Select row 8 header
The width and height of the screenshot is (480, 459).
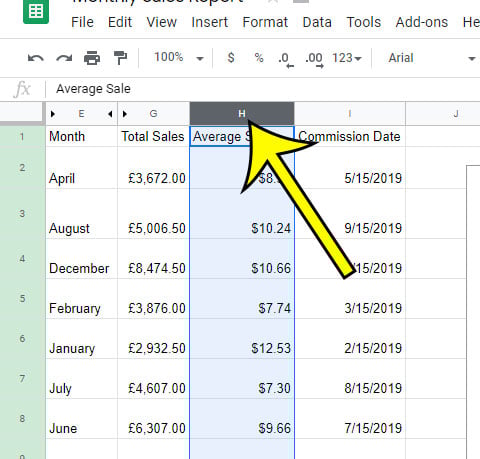(22, 419)
